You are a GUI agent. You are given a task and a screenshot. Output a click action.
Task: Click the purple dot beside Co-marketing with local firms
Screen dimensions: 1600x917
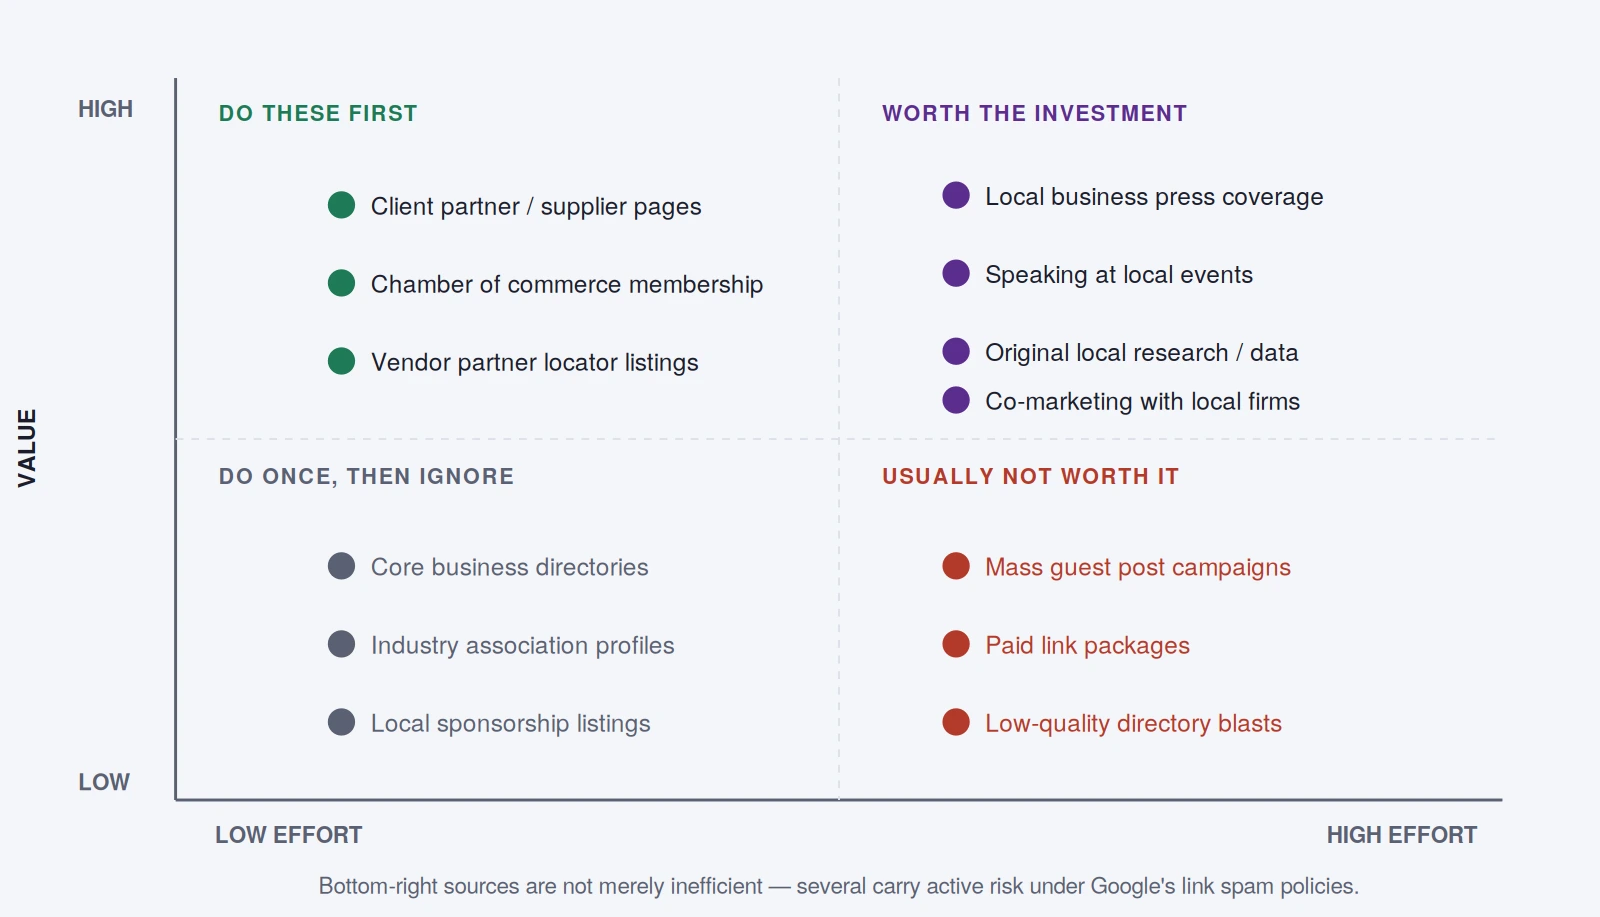tap(956, 400)
